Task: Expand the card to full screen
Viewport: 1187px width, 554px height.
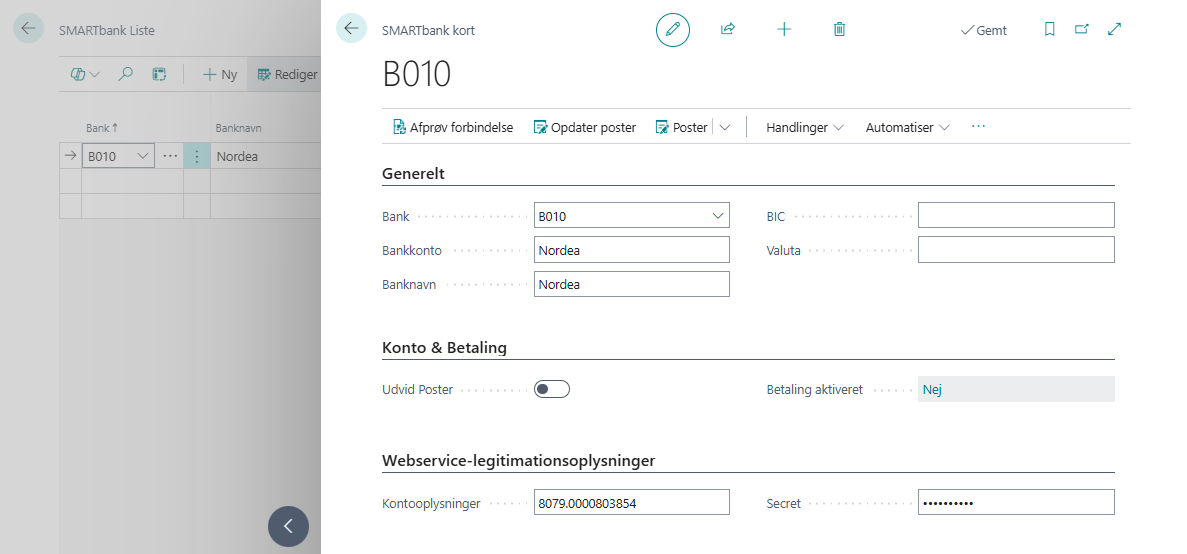Action: click(1115, 30)
